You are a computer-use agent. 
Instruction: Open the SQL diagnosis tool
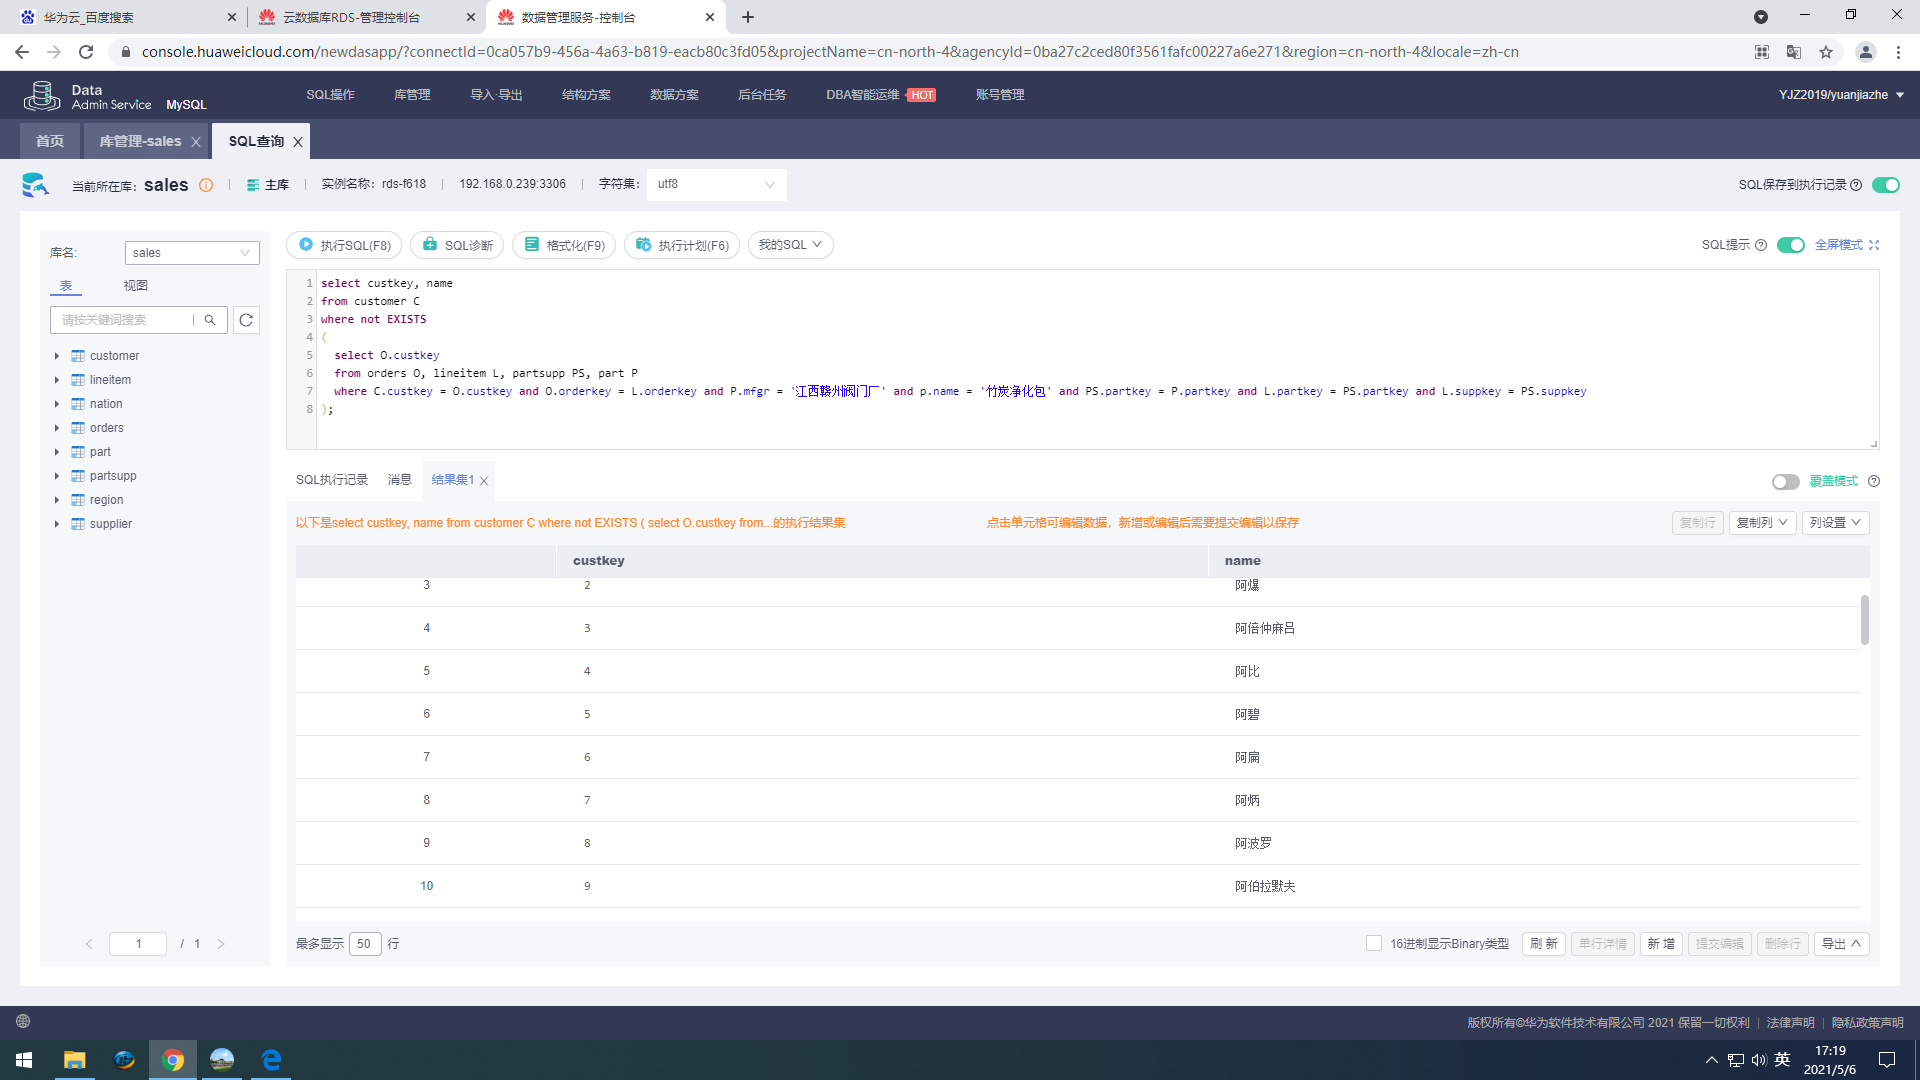point(457,245)
